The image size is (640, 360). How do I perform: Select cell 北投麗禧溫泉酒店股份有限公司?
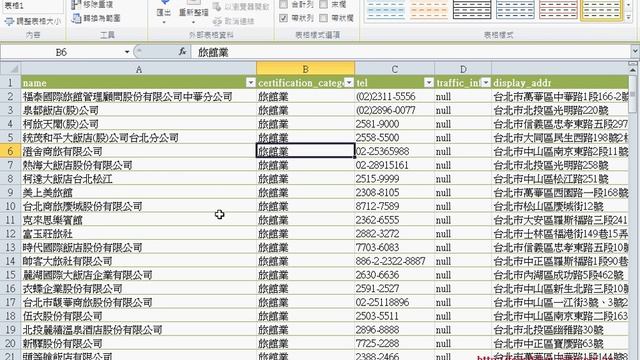(139, 329)
